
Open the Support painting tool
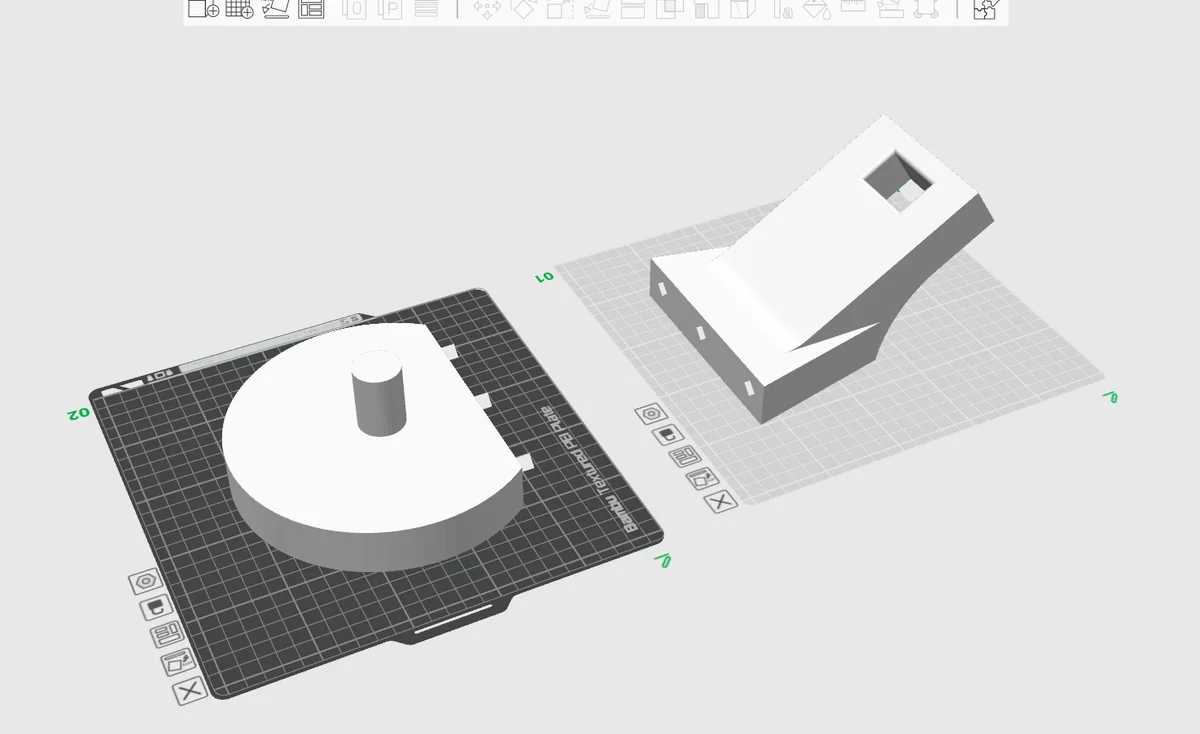[x=705, y=9]
